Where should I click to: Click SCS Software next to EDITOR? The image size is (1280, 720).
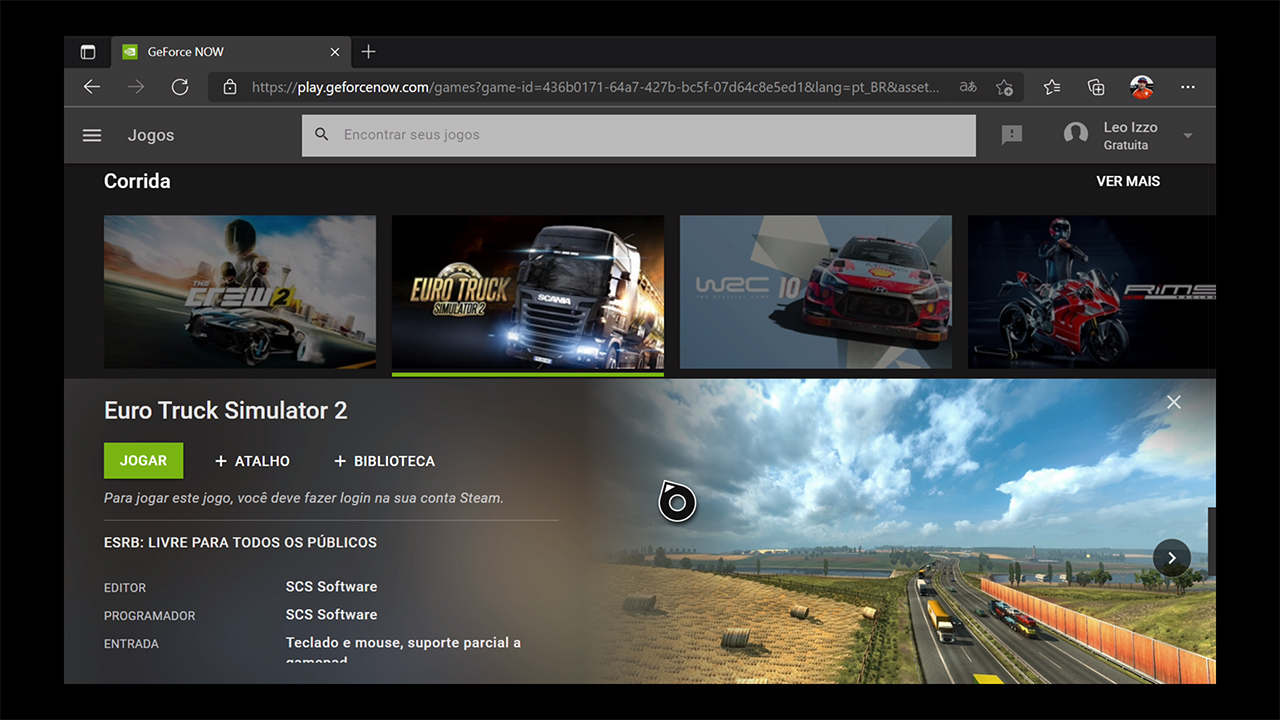pyautogui.click(x=331, y=586)
